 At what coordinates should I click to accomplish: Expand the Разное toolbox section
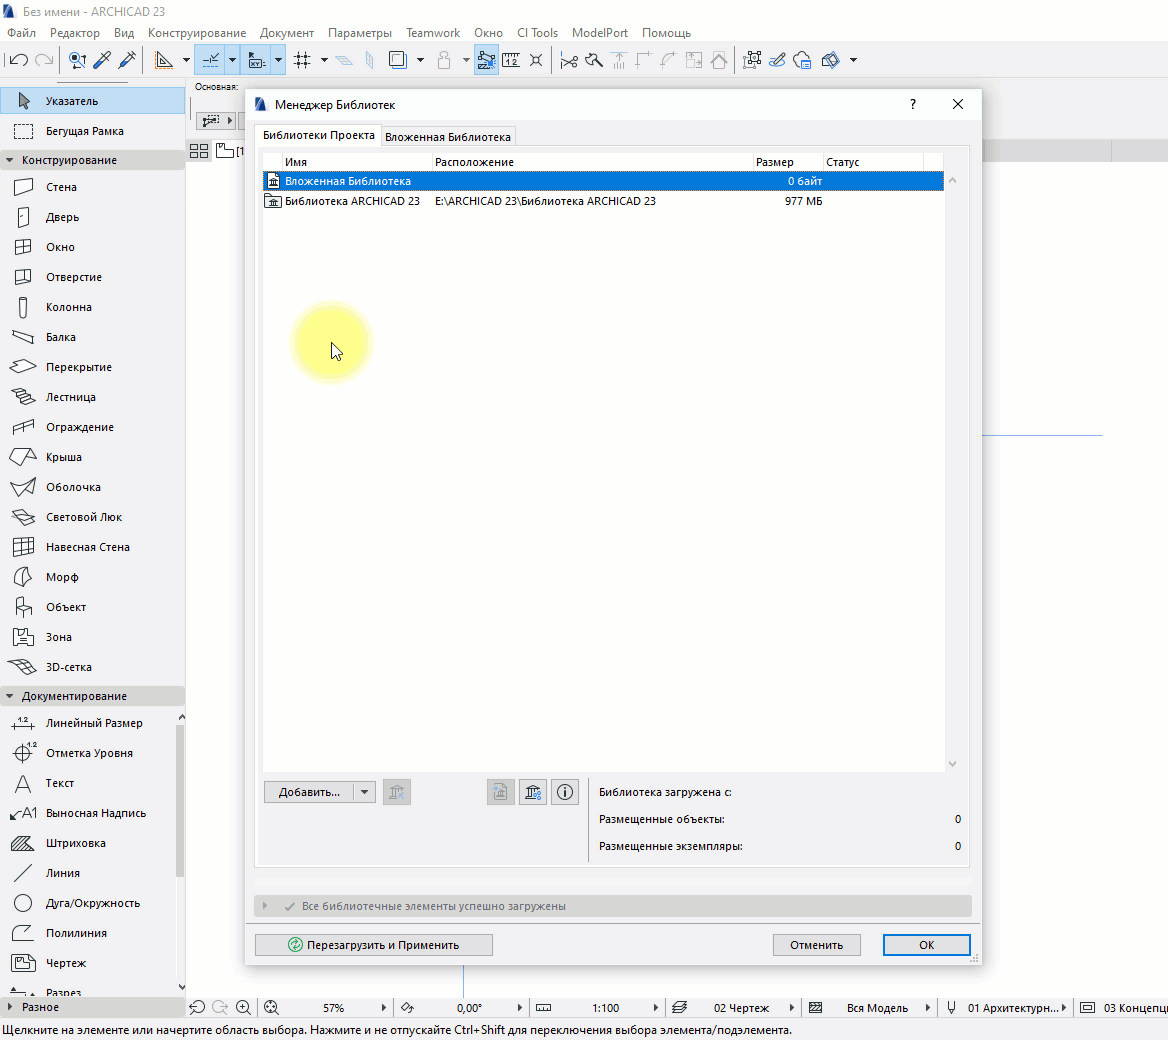(10, 1007)
